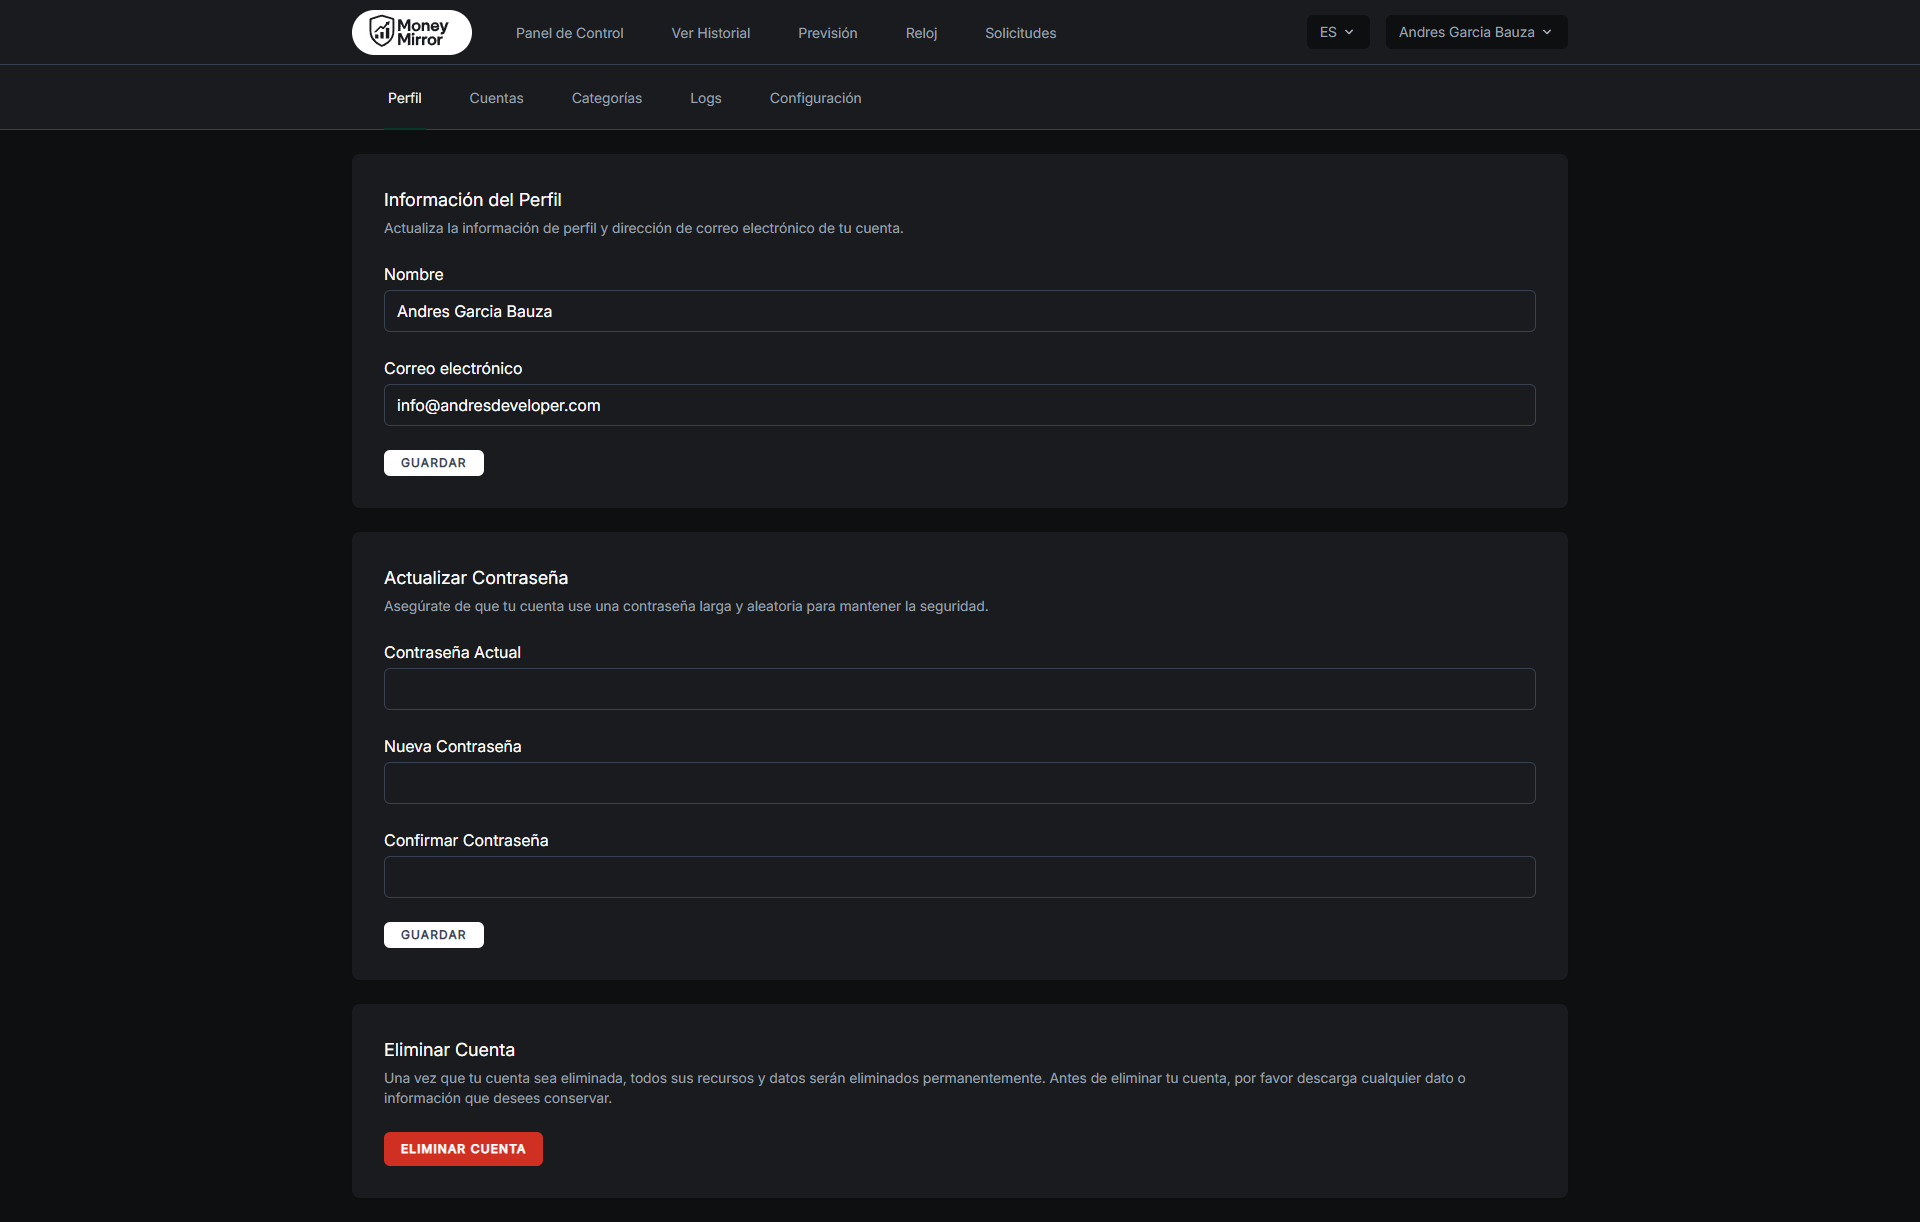Switch to the Categorías tab
Viewport: 1920px width, 1222px height.
606,98
